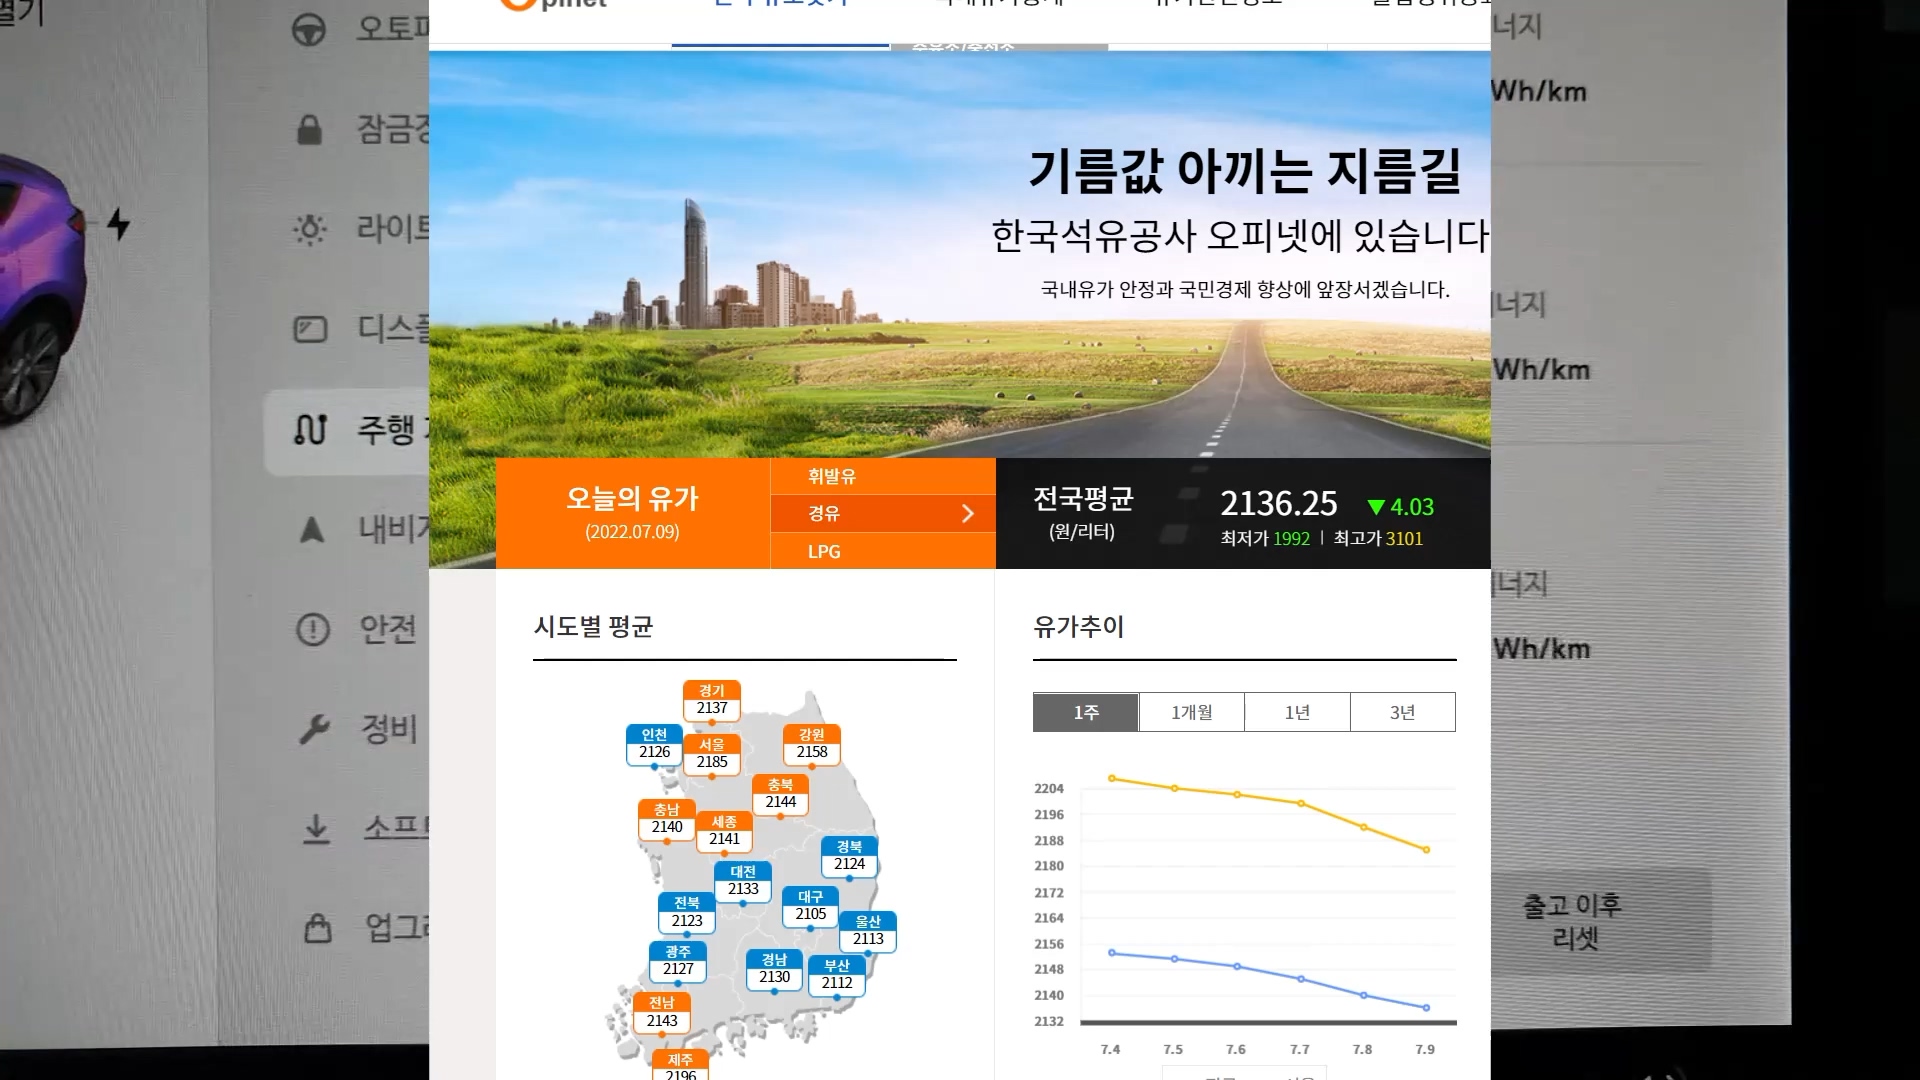This screenshot has height=1080, width=1920.
Task: Click the padlock Locks icon
Action: click(310, 129)
